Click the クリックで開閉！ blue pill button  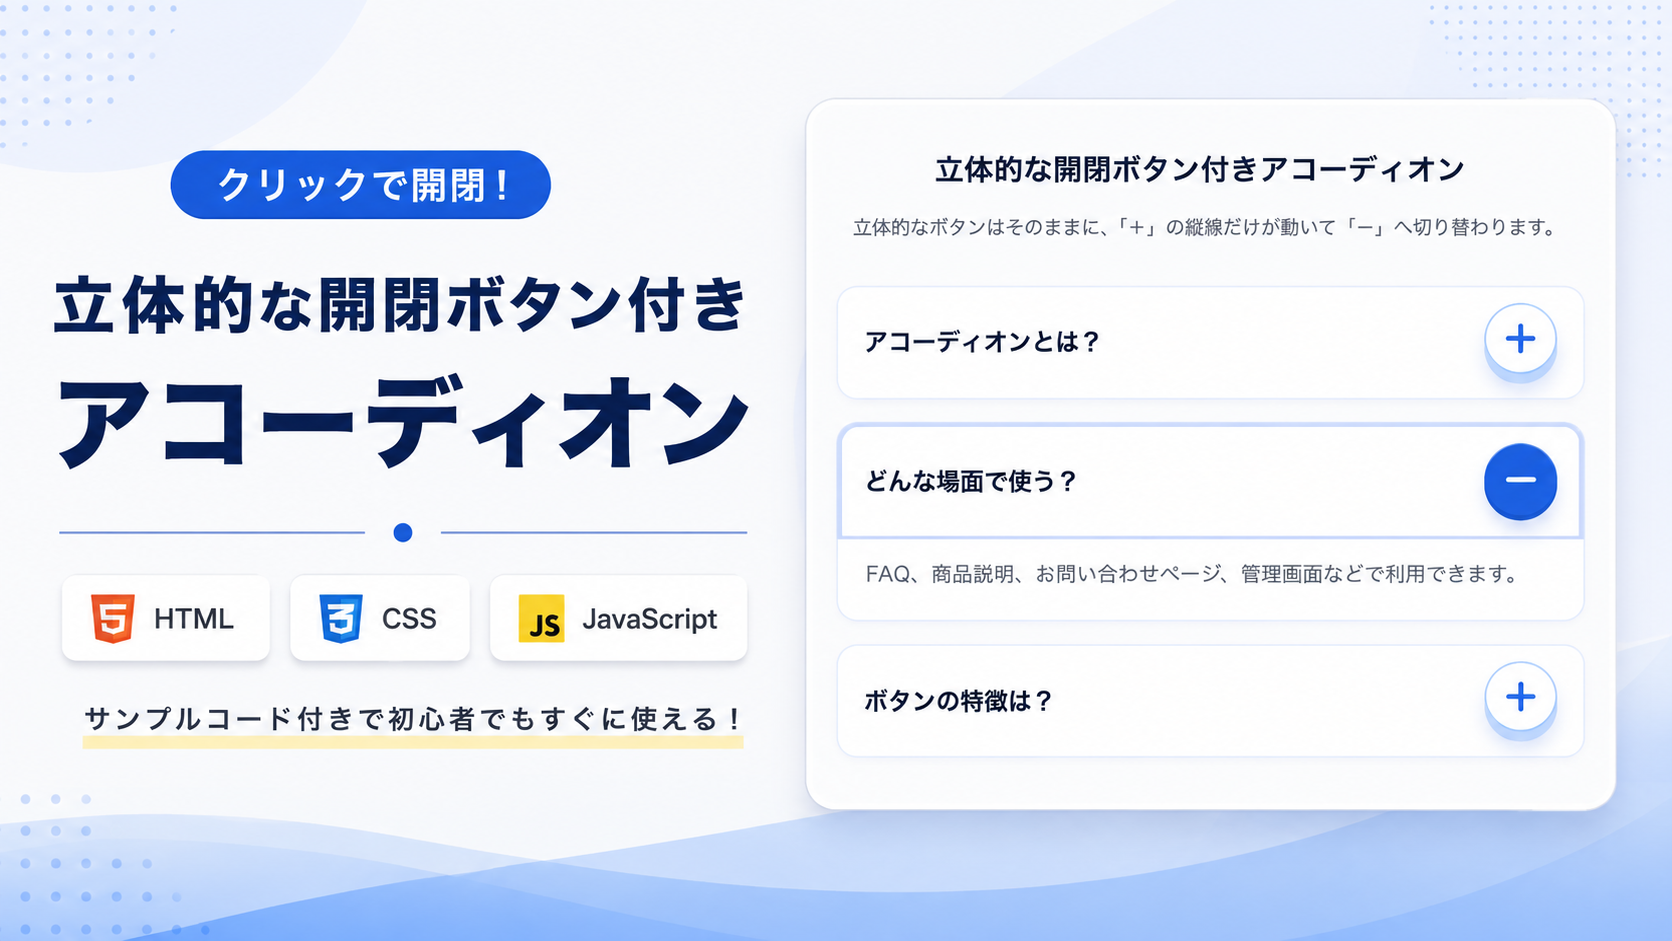click(x=361, y=185)
